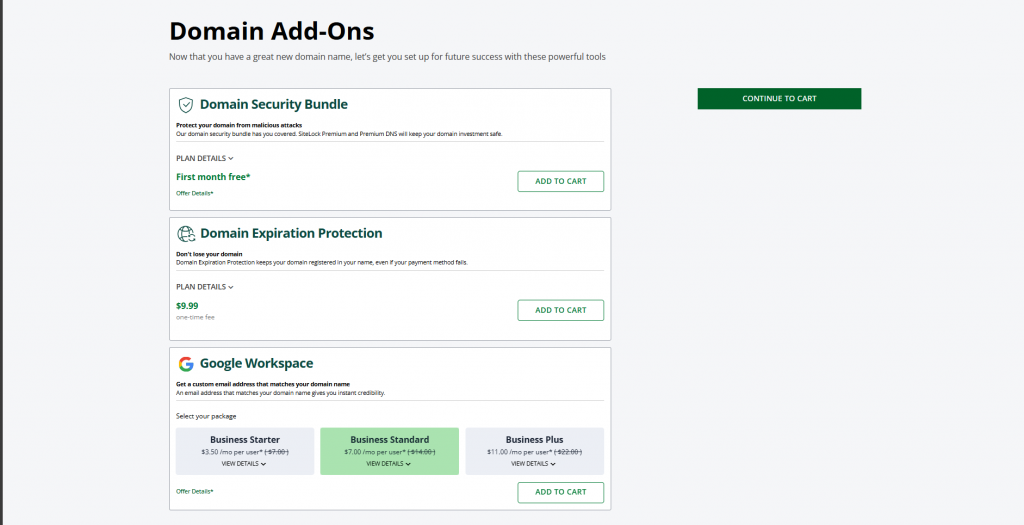Open Offer Details link in Google Workspace section
The width and height of the screenshot is (1024, 525).
[x=194, y=491]
